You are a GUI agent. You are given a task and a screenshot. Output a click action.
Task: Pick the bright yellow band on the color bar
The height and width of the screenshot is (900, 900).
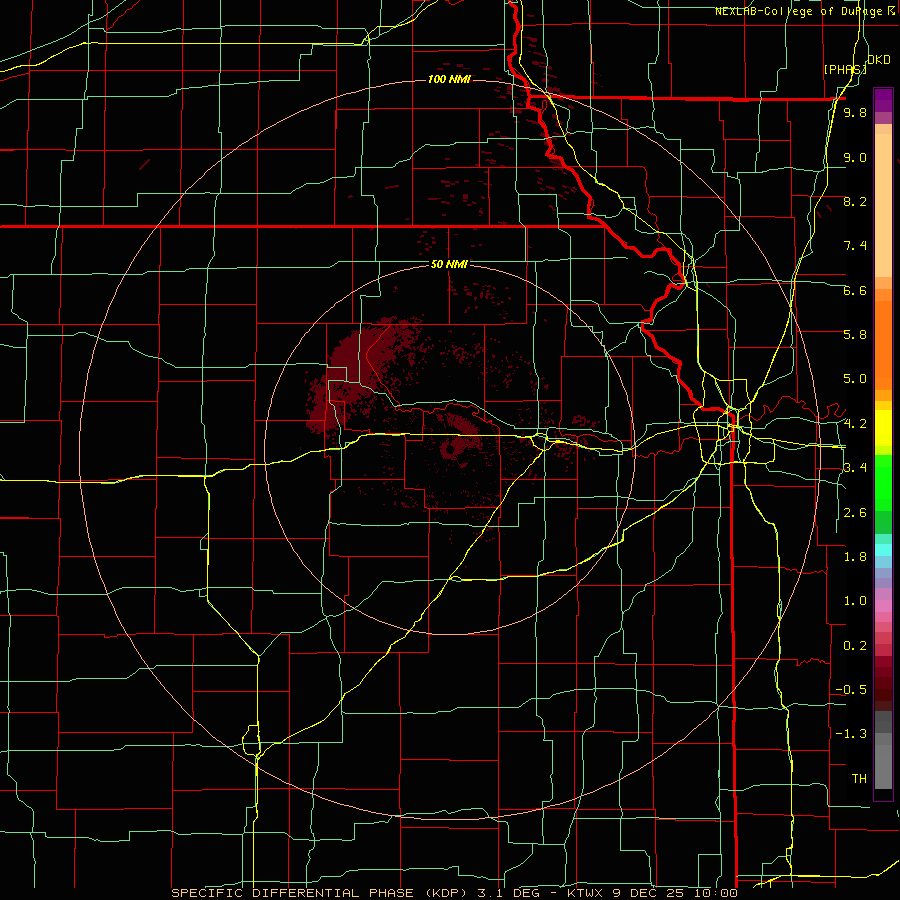(883, 428)
